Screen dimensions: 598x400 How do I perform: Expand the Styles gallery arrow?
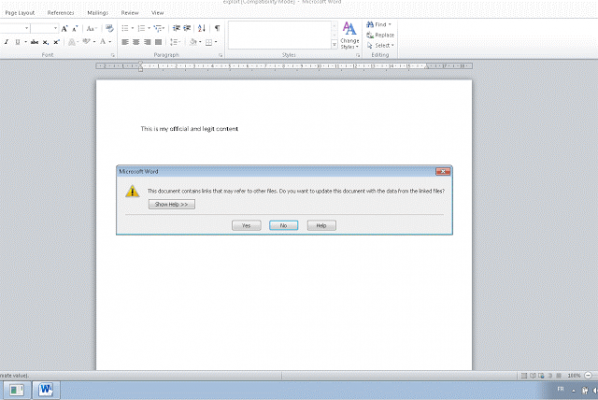334,45
